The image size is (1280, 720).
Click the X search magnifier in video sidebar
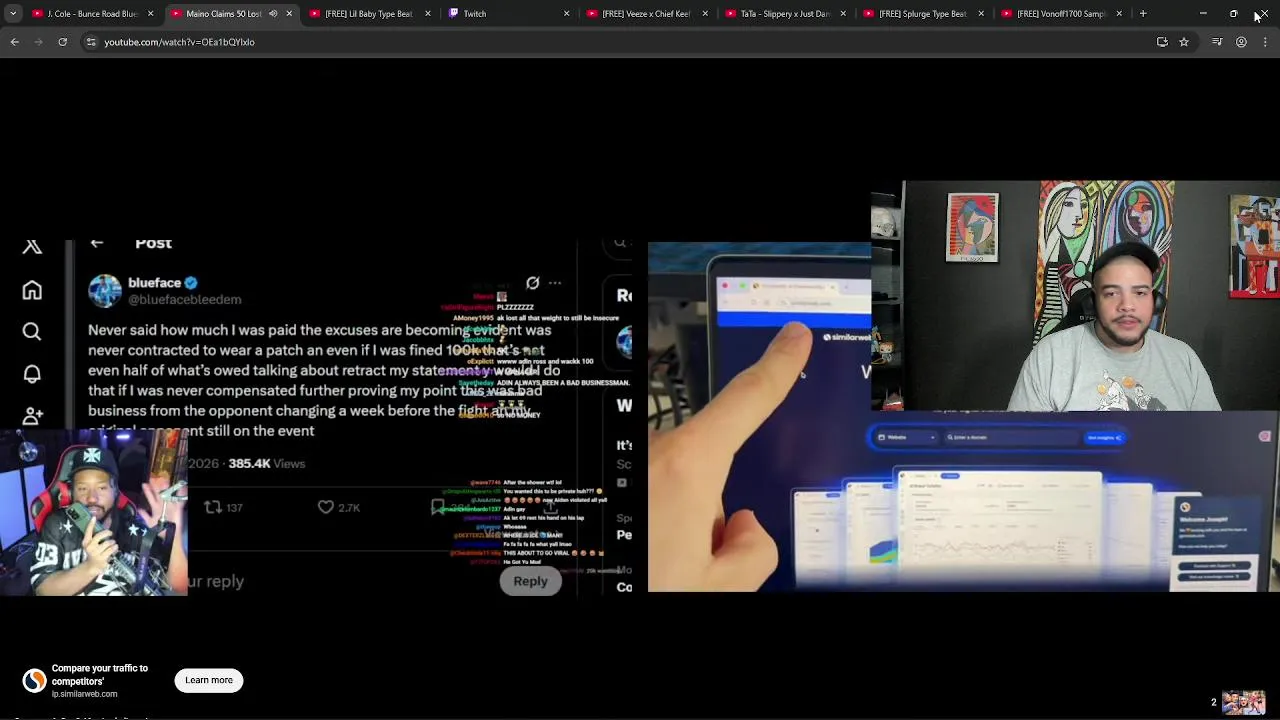(x=32, y=331)
